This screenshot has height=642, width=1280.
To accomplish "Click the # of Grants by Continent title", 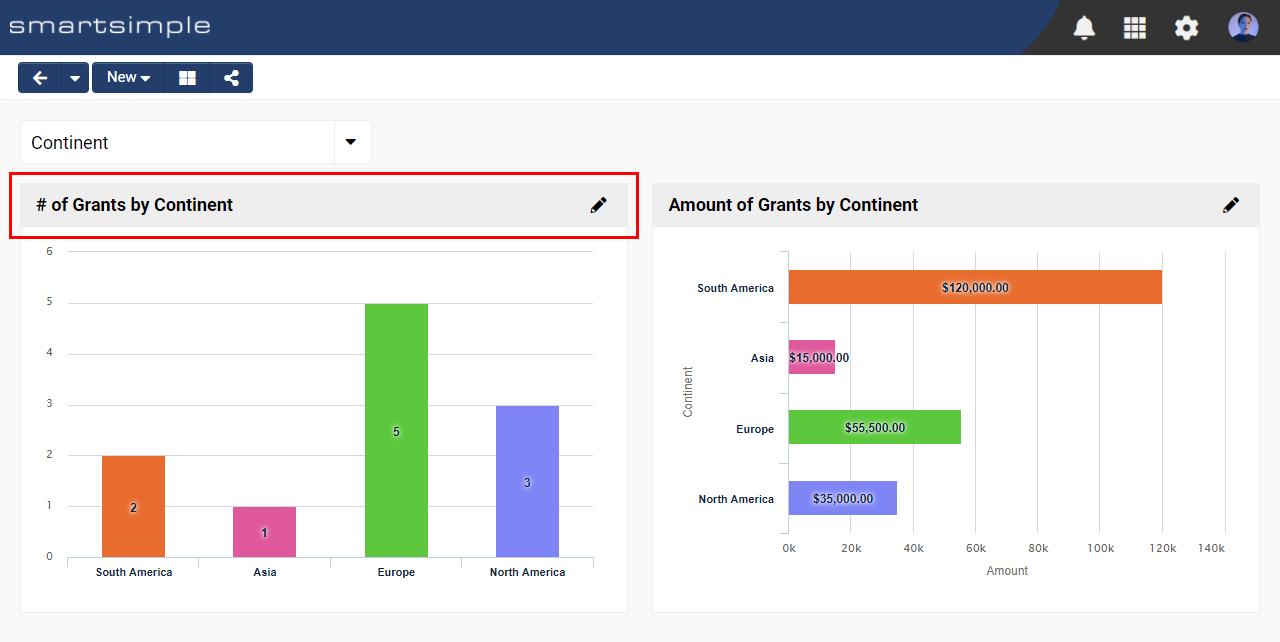I will pyautogui.click(x=135, y=205).
